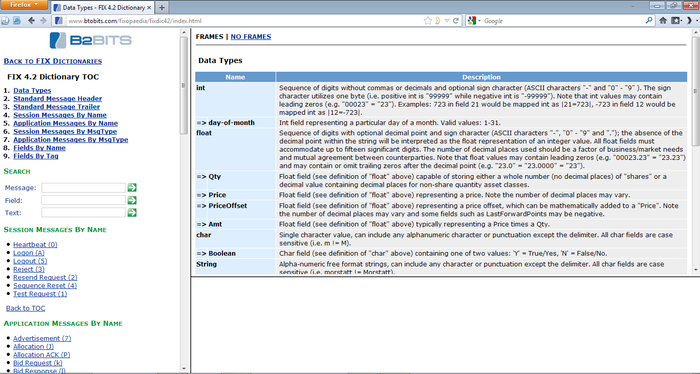Click the green go arrow beside Text
Screen dimensions: 700x374
[132, 213]
